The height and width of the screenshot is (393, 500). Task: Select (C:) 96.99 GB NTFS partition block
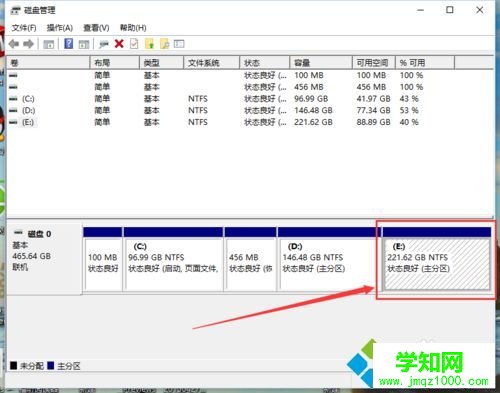[x=173, y=259]
